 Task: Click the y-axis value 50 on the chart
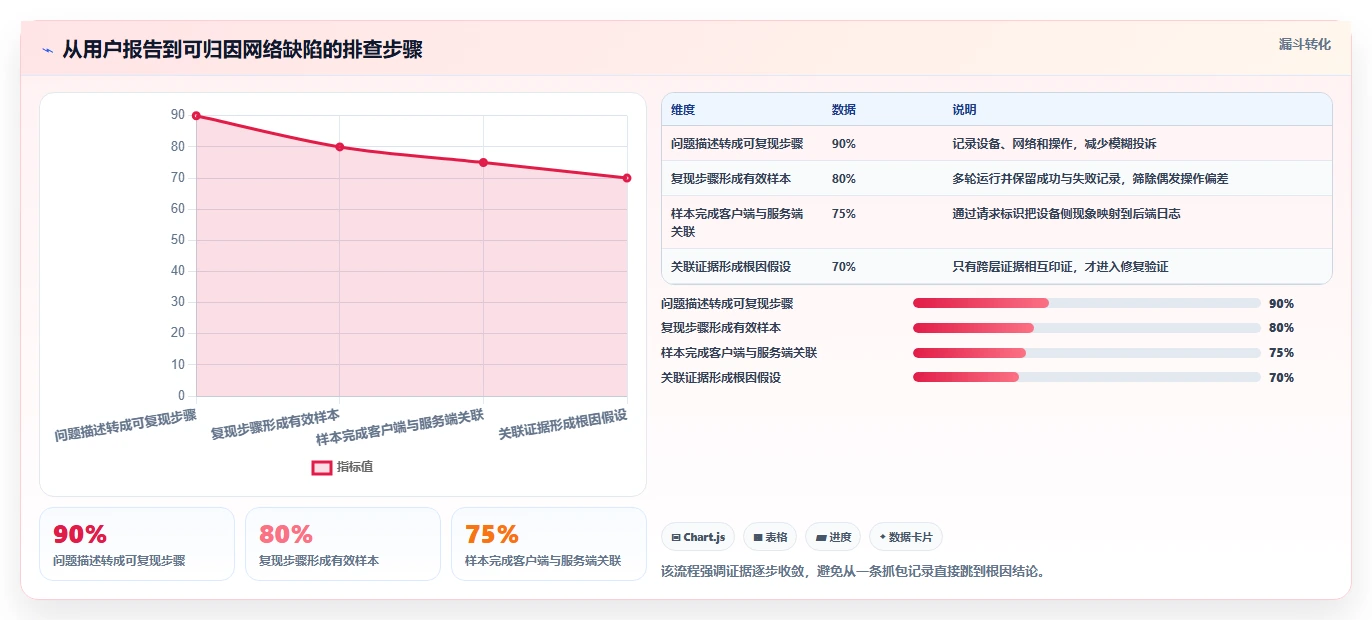177,240
